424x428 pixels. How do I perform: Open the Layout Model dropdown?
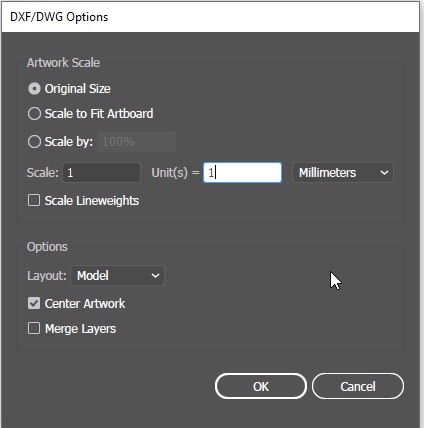coord(117,276)
